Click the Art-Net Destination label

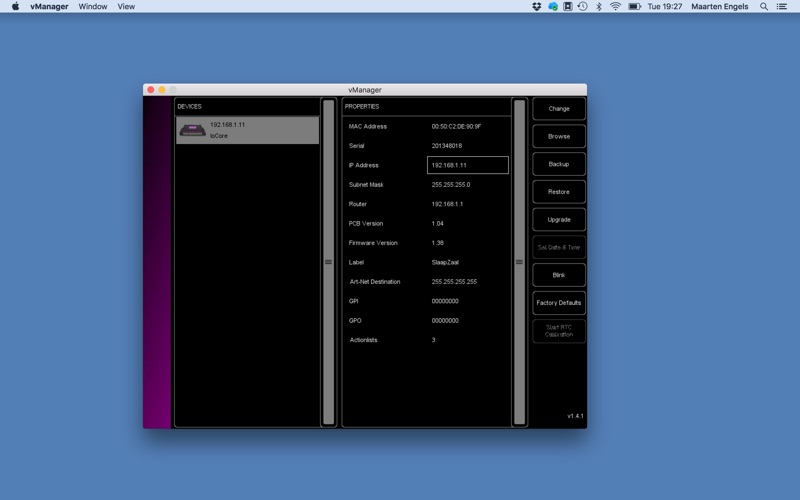click(374, 282)
